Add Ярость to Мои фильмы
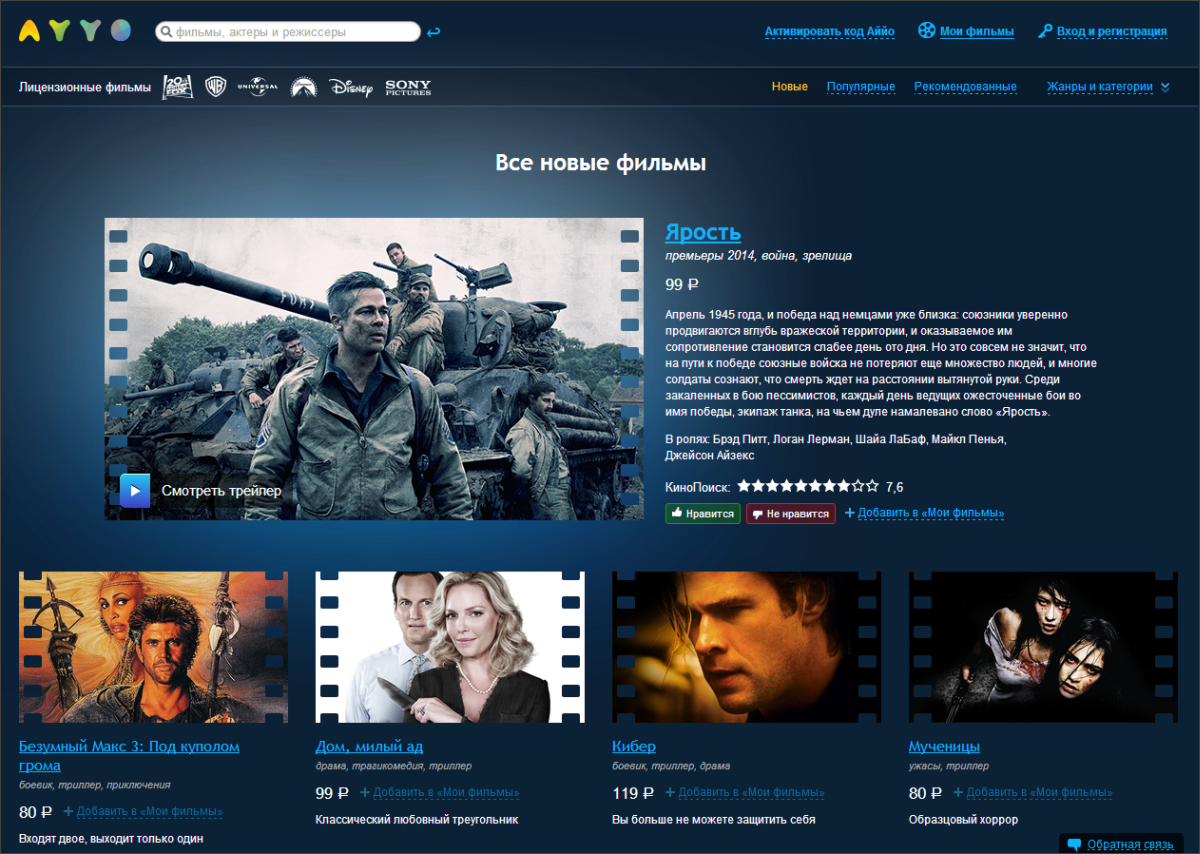Viewport: 1200px width, 854px height. [924, 513]
